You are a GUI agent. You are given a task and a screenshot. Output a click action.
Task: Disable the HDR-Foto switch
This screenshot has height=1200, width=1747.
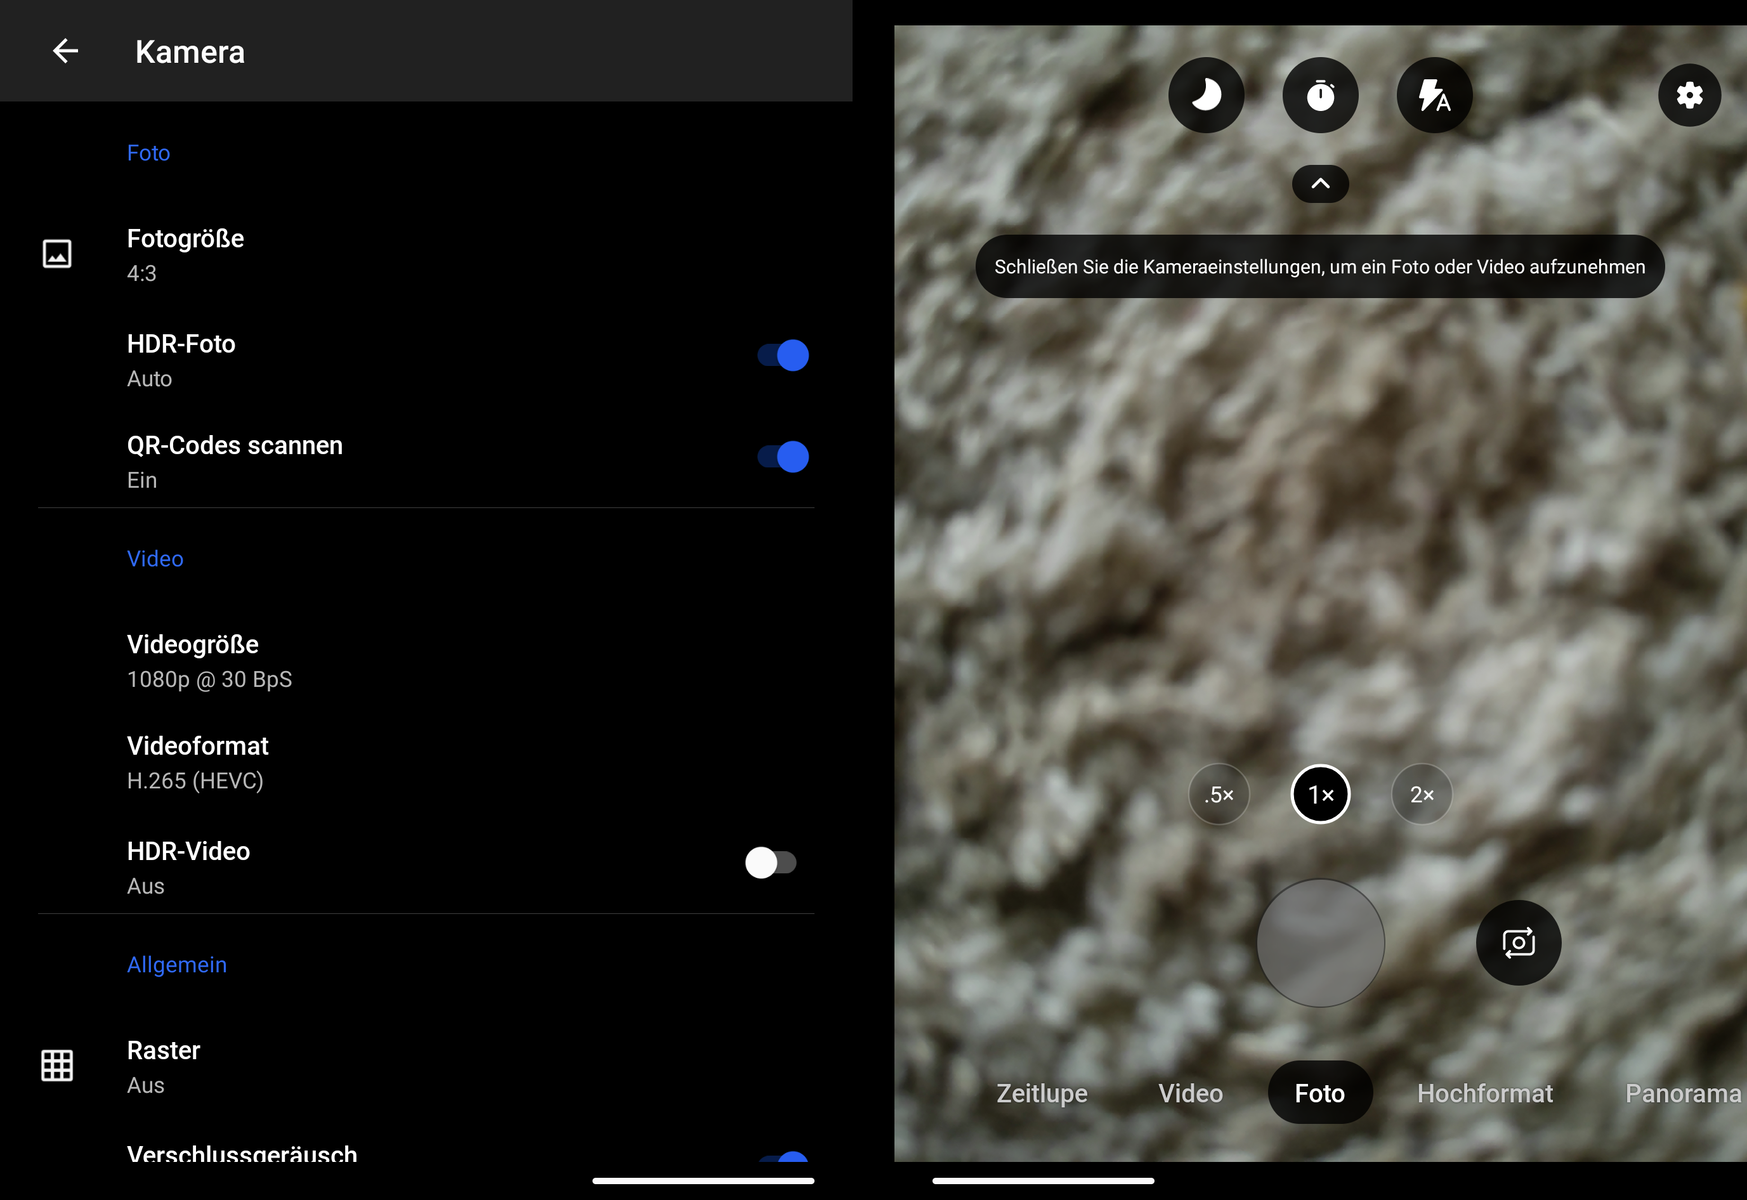pos(782,355)
